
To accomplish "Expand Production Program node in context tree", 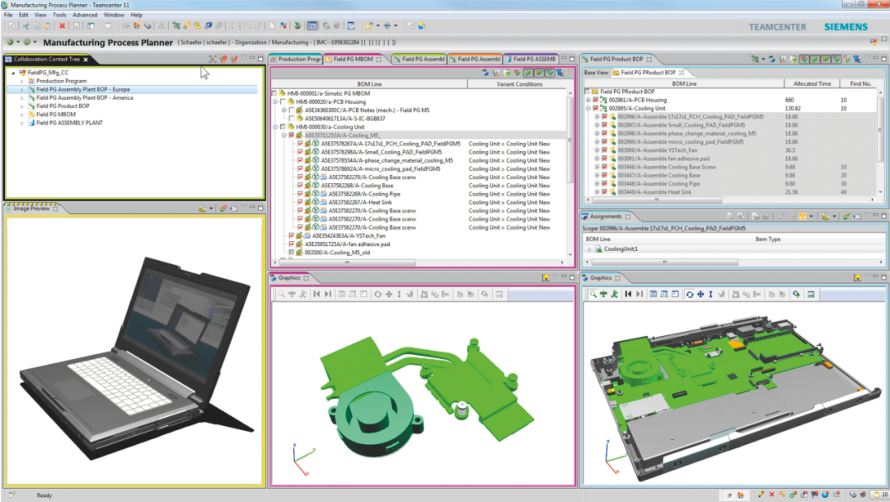I will tap(22, 81).
